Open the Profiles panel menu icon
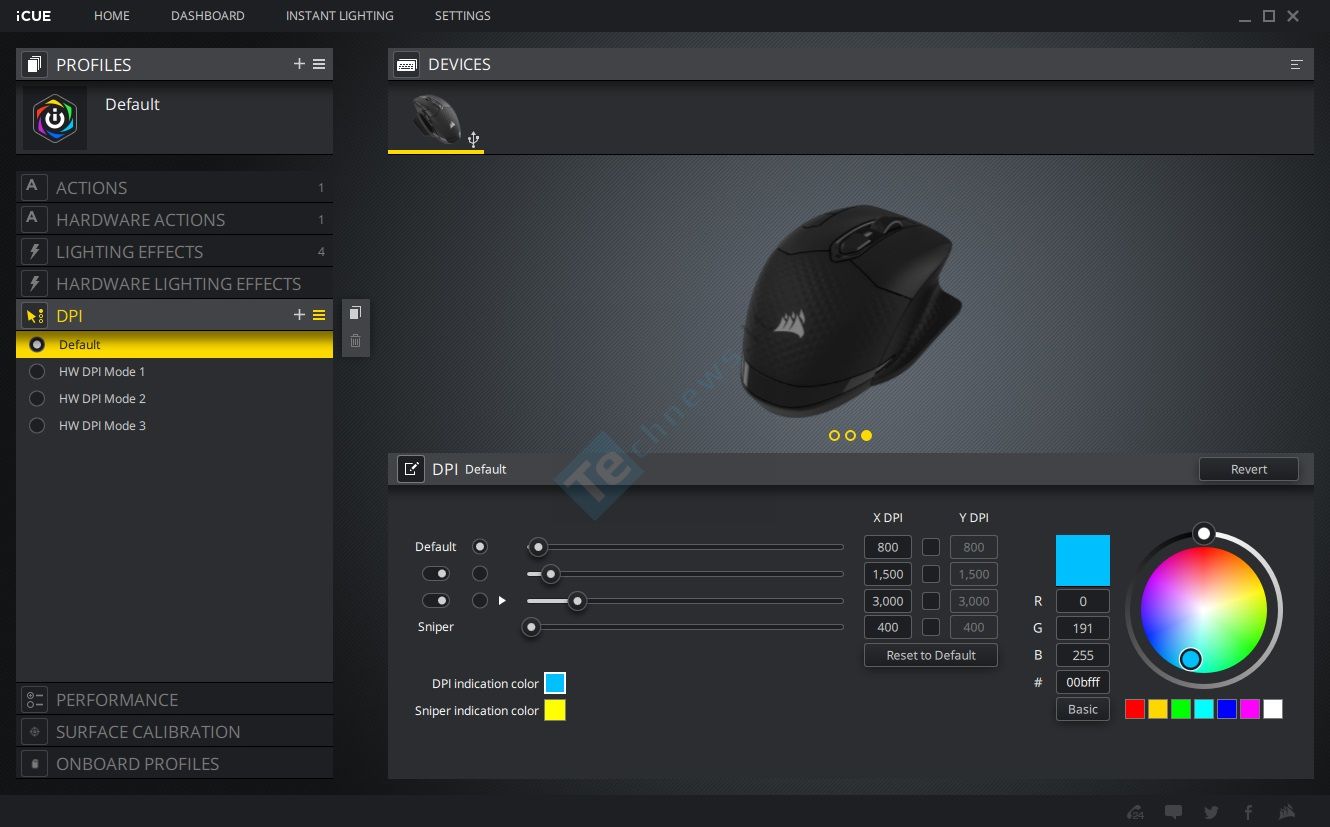This screenshot has width=1330, height=827. point(319,64)
